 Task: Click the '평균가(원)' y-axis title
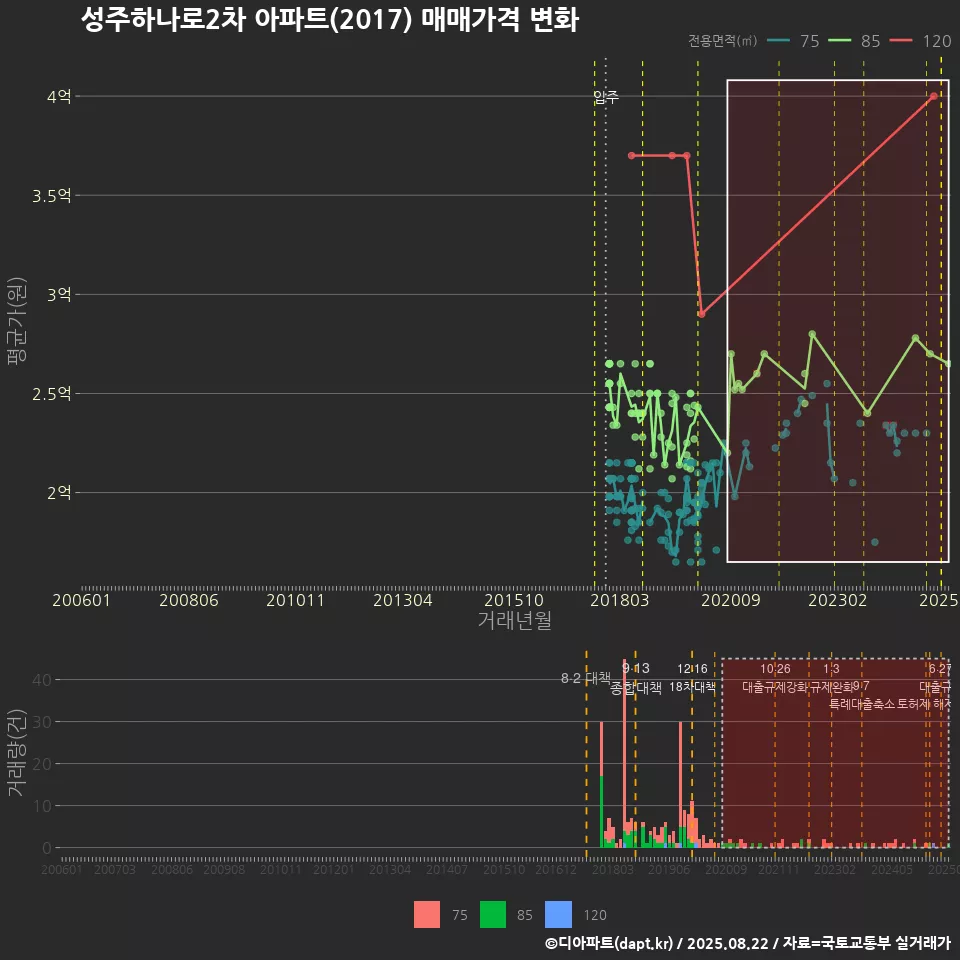tap(17, 321)
